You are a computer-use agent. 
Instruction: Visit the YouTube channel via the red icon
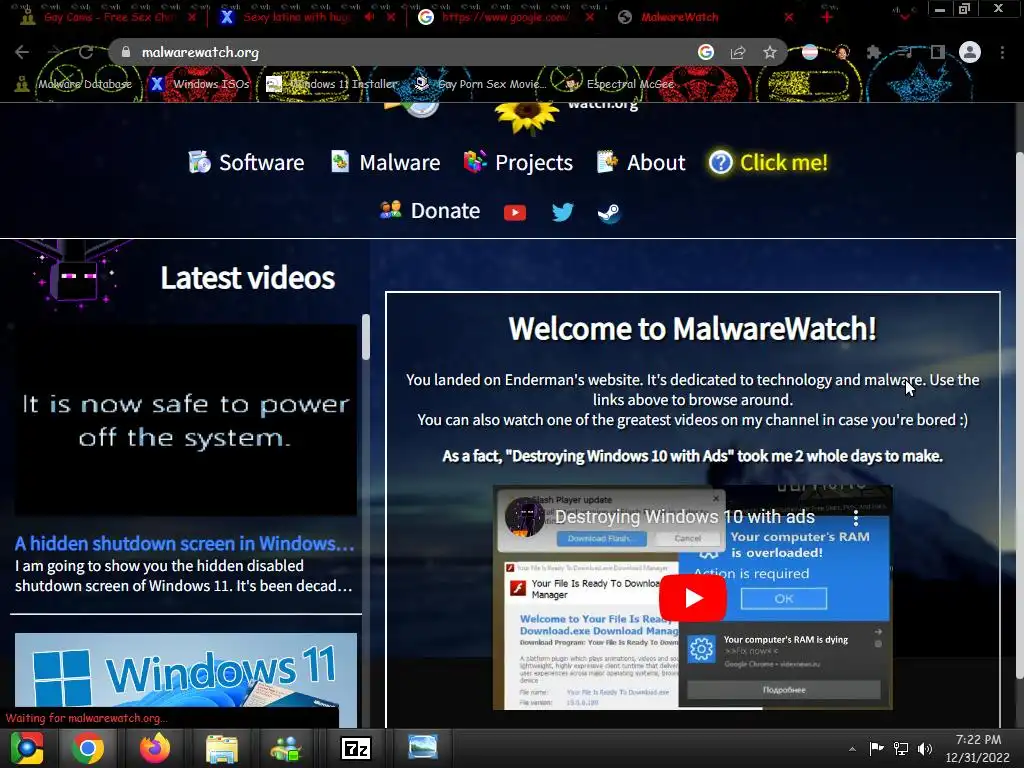point(515,212)
